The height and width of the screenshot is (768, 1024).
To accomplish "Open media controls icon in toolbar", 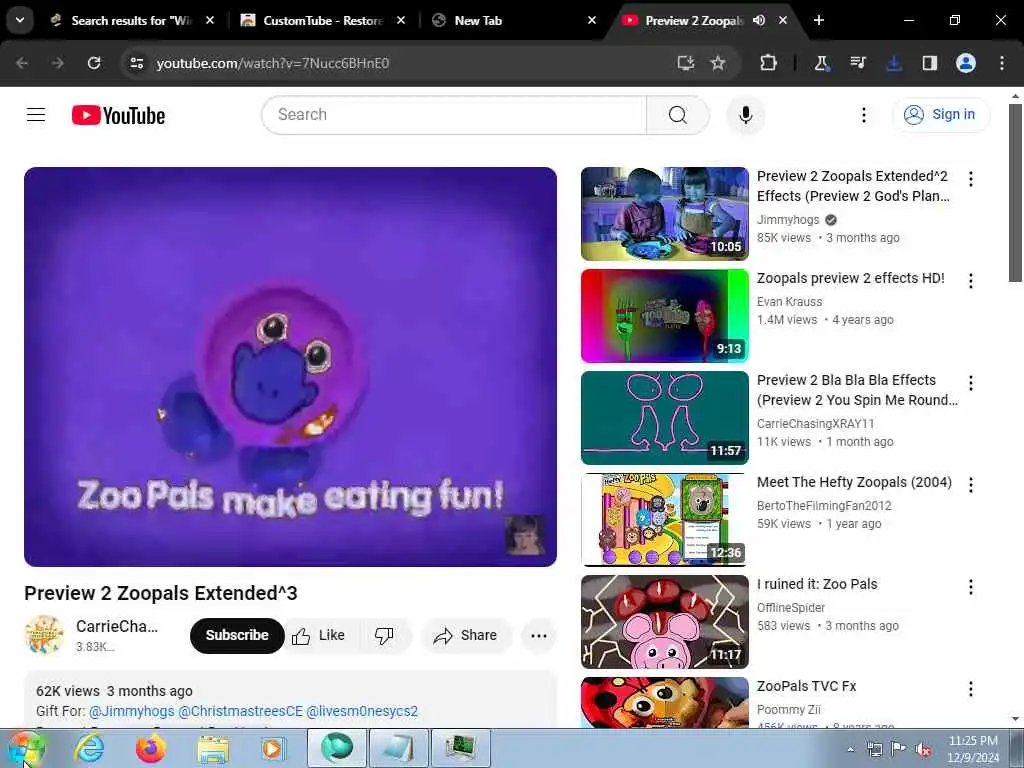I will coord(857,63).
